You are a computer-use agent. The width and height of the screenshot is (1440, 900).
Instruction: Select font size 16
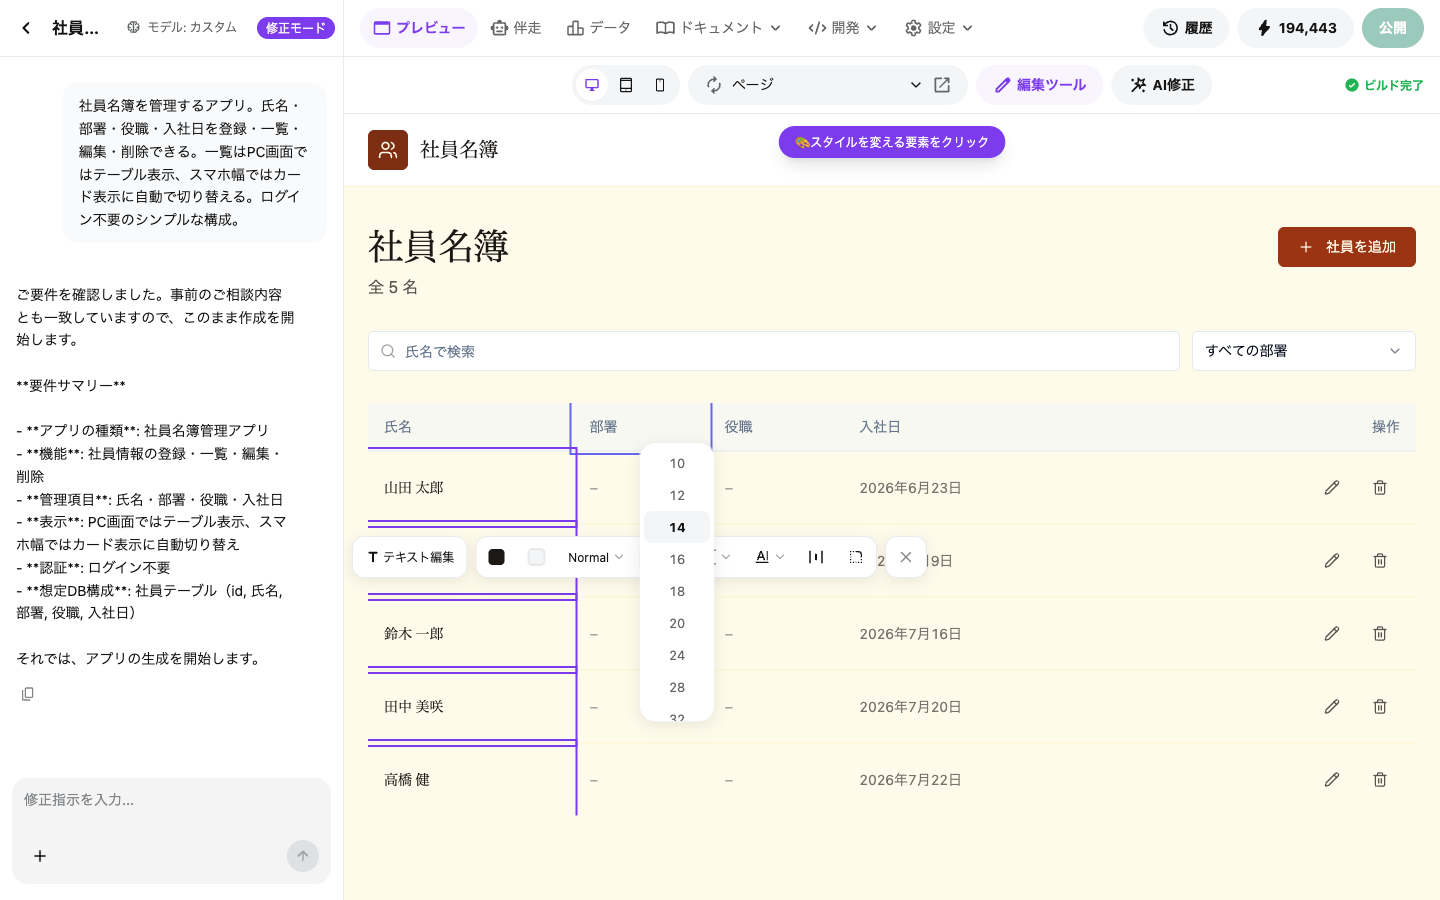(677, 559)
